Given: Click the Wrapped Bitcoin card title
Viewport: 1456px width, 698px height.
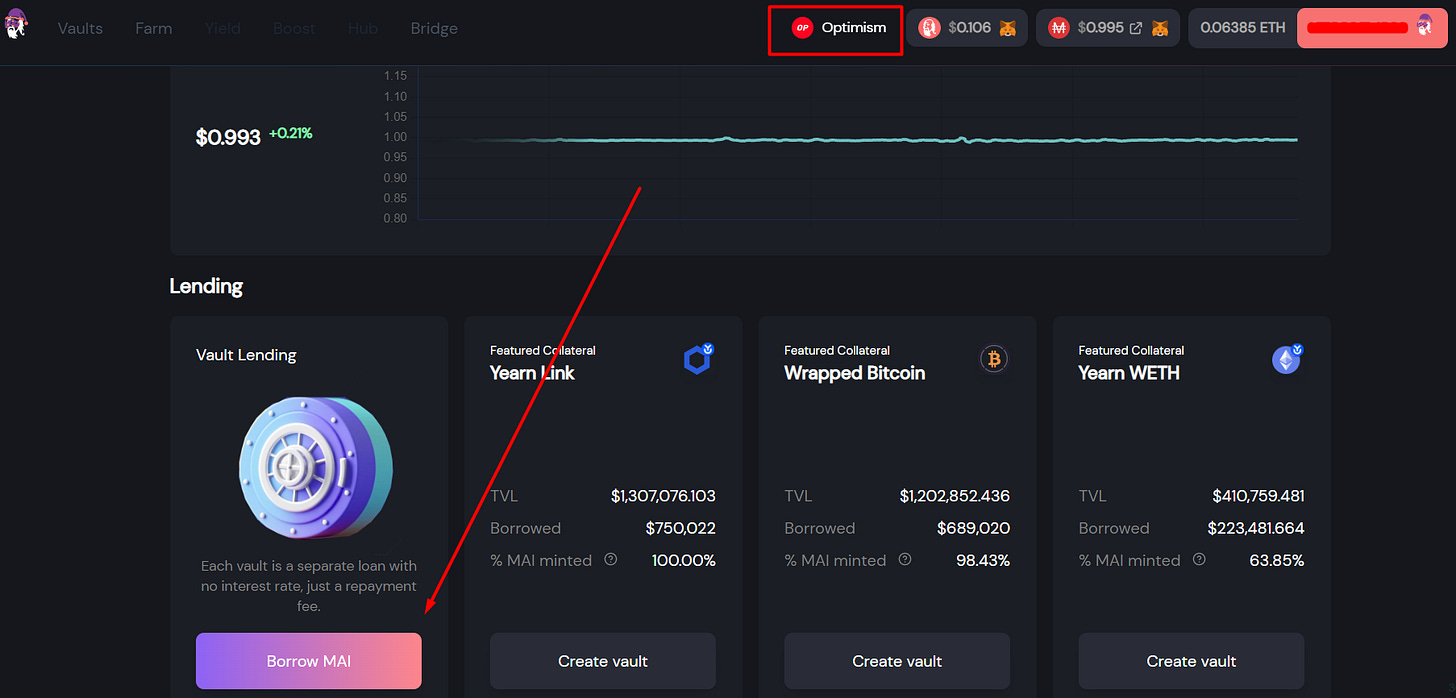Looking at the screenshot, I should [x=855, y=373].
